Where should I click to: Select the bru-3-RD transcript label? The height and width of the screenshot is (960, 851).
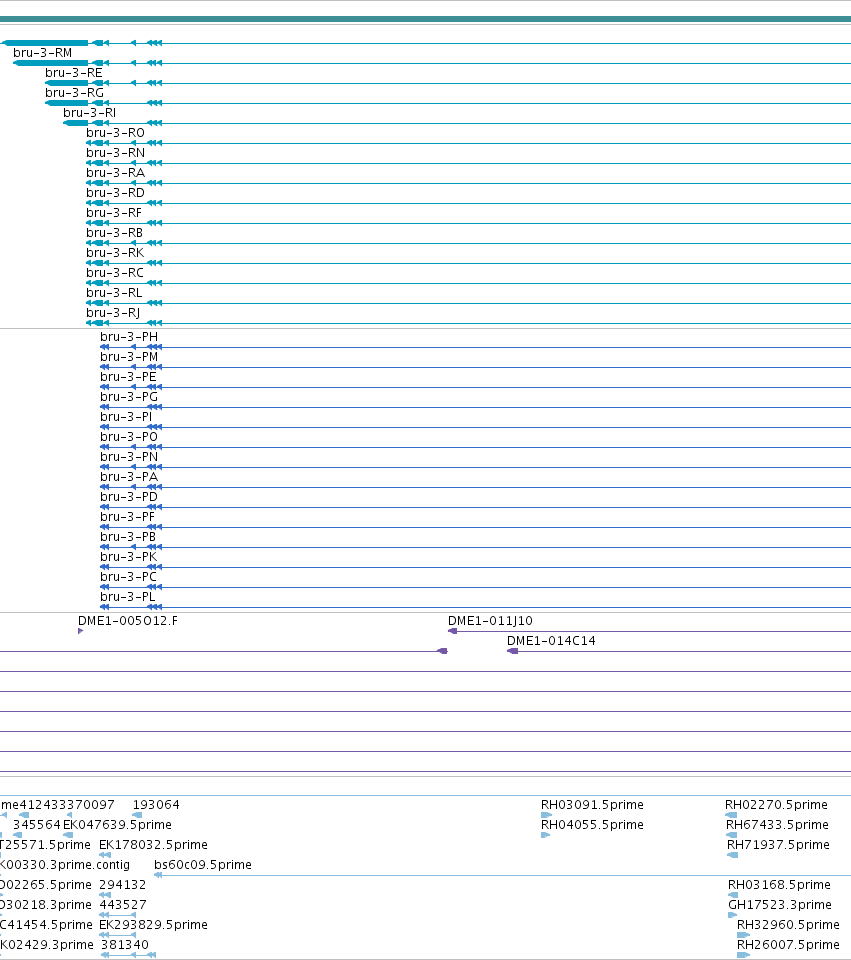115,193
